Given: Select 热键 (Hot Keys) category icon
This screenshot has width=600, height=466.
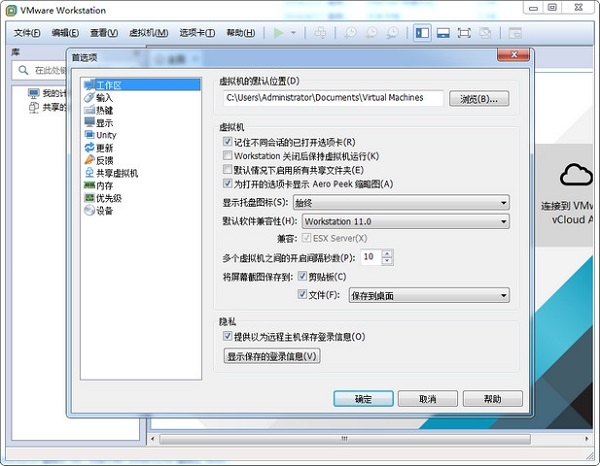Looking at the screenshot, I should click(89, 110).
